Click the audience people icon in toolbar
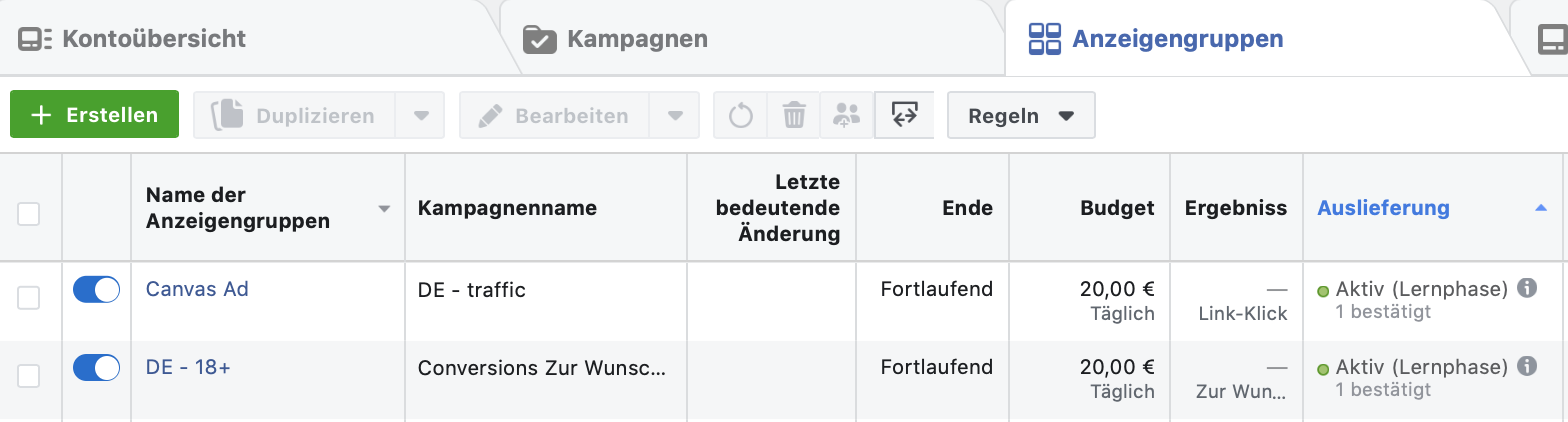1568x422 pixels. coord(847,115)
